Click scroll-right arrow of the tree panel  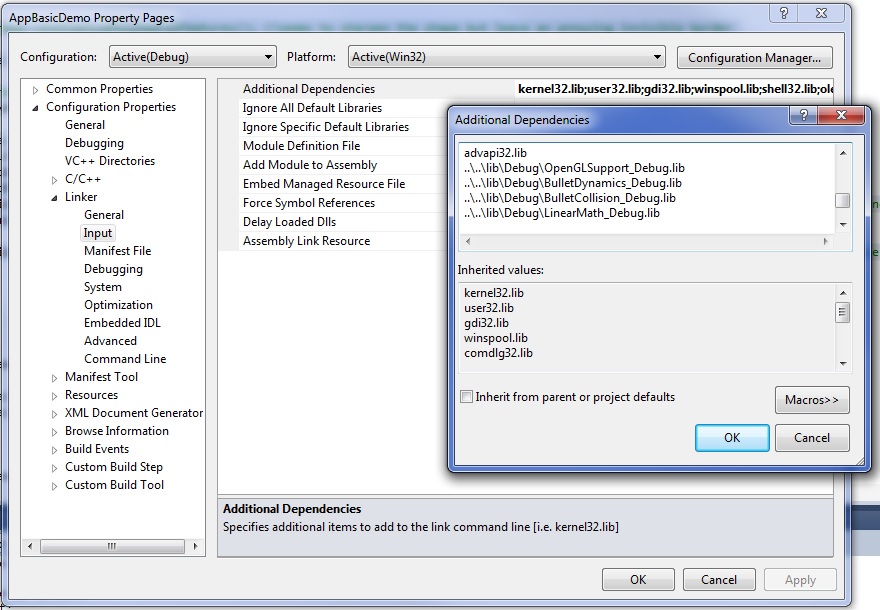195,546
